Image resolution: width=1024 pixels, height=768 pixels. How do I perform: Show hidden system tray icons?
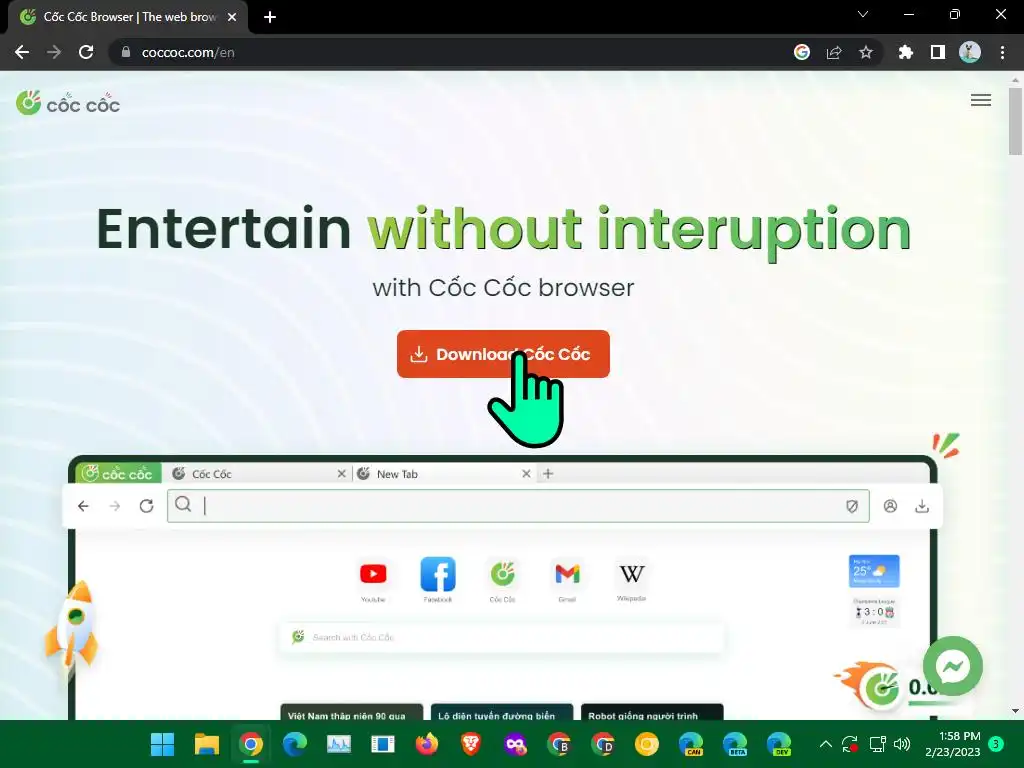tap(825, 744)
